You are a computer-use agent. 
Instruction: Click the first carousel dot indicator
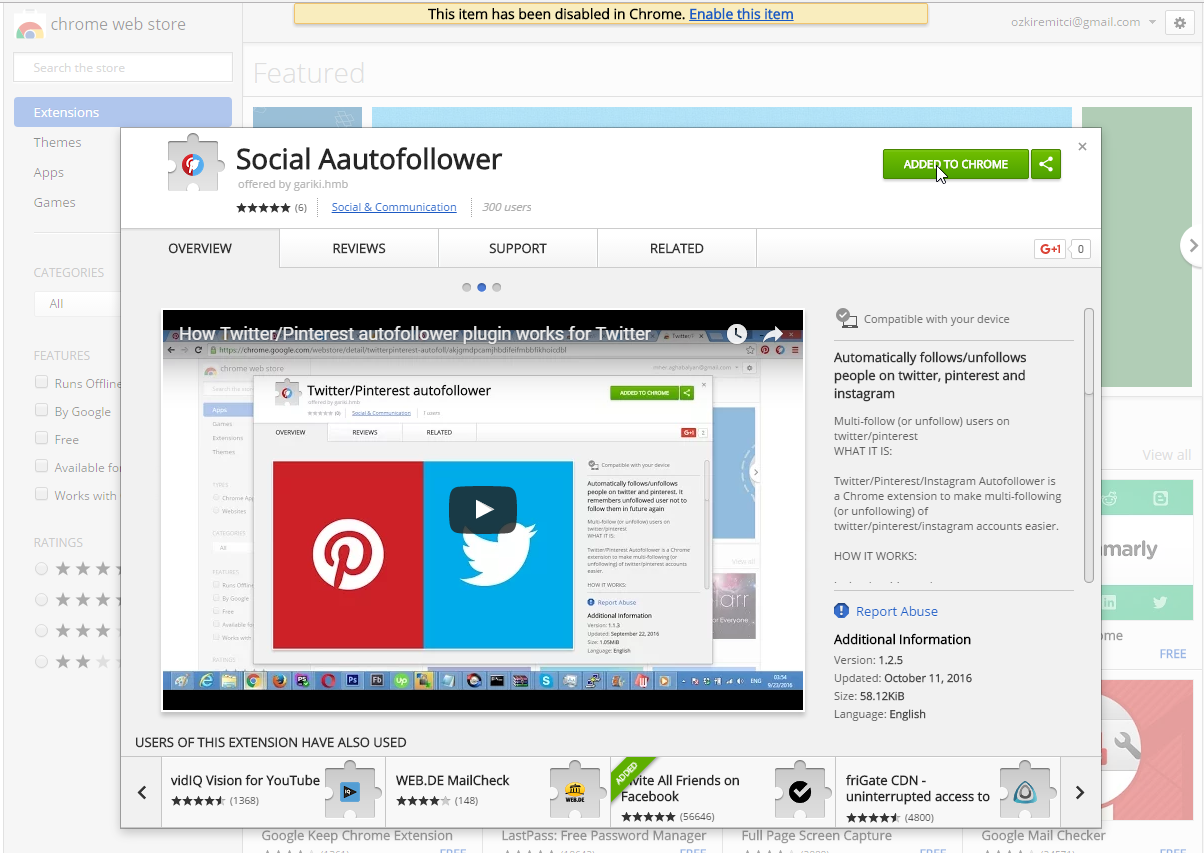pyautogui.click(x=467, y=287)
